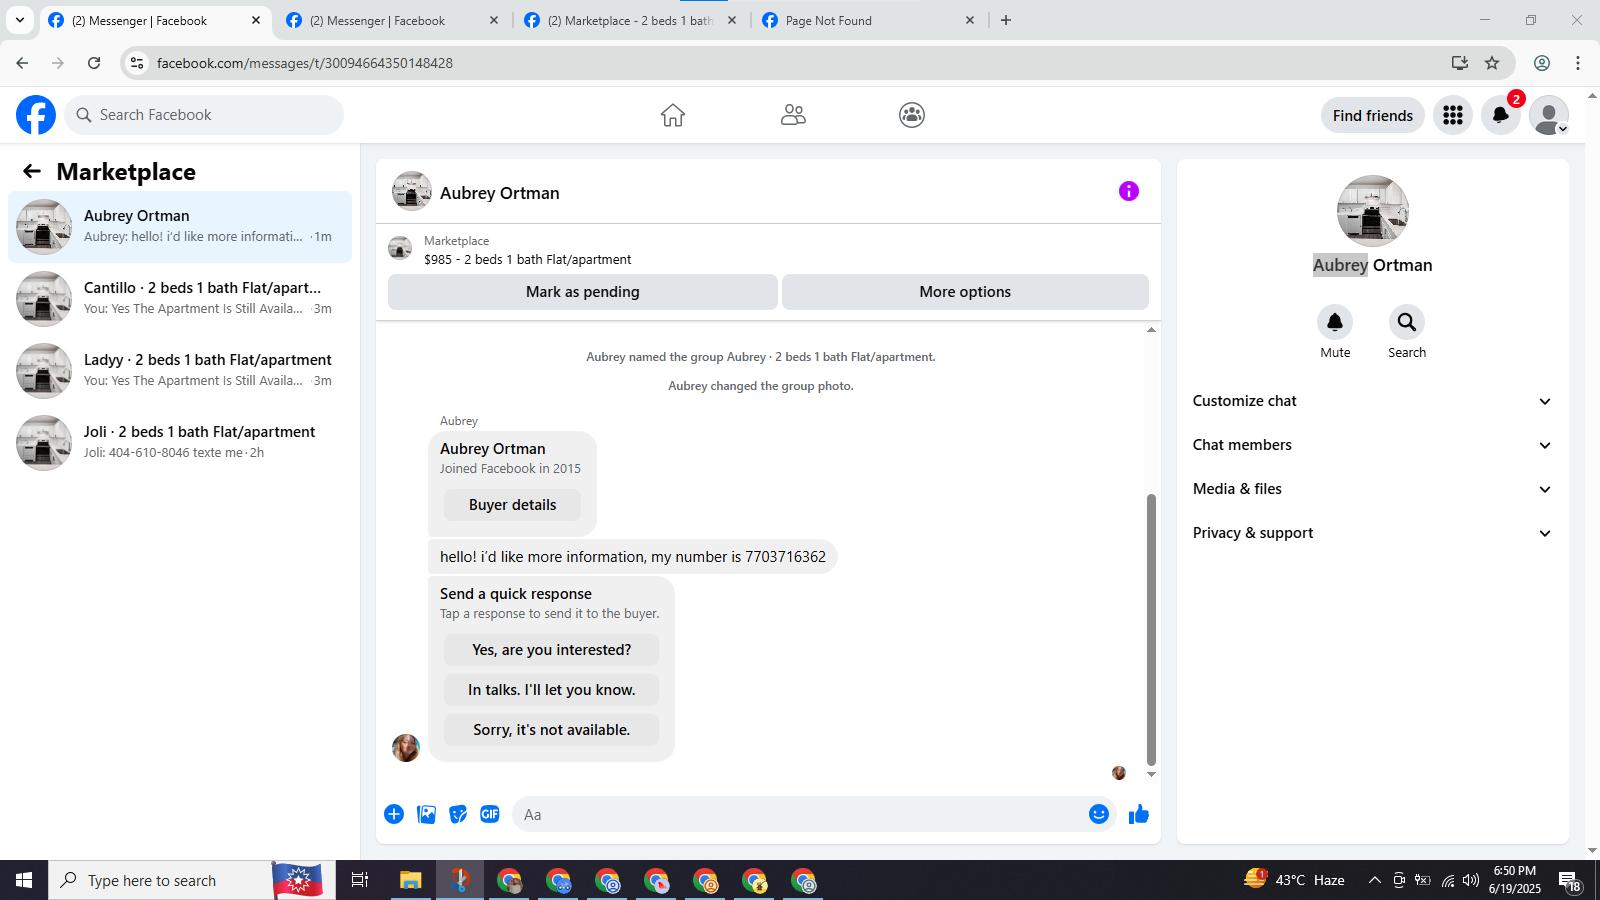View site information in the address bar
The width and height of the screenshot is (1600, 900).
137,63
